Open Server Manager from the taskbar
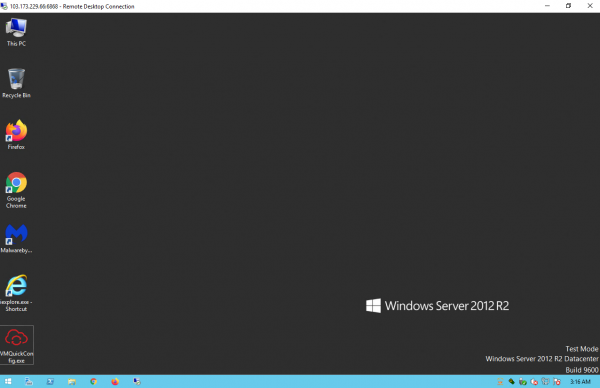Screen dimensions: 600x388 coord(29,381)
